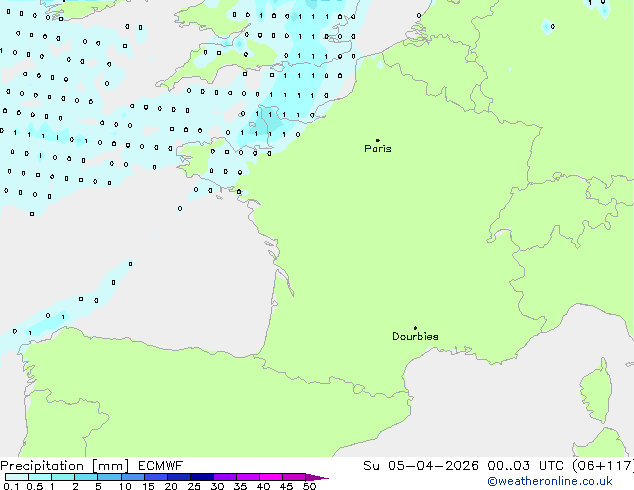Select the 10–15 mm blue legend swatch
Screen dimensions: 634x490
(x=132, y=477)
